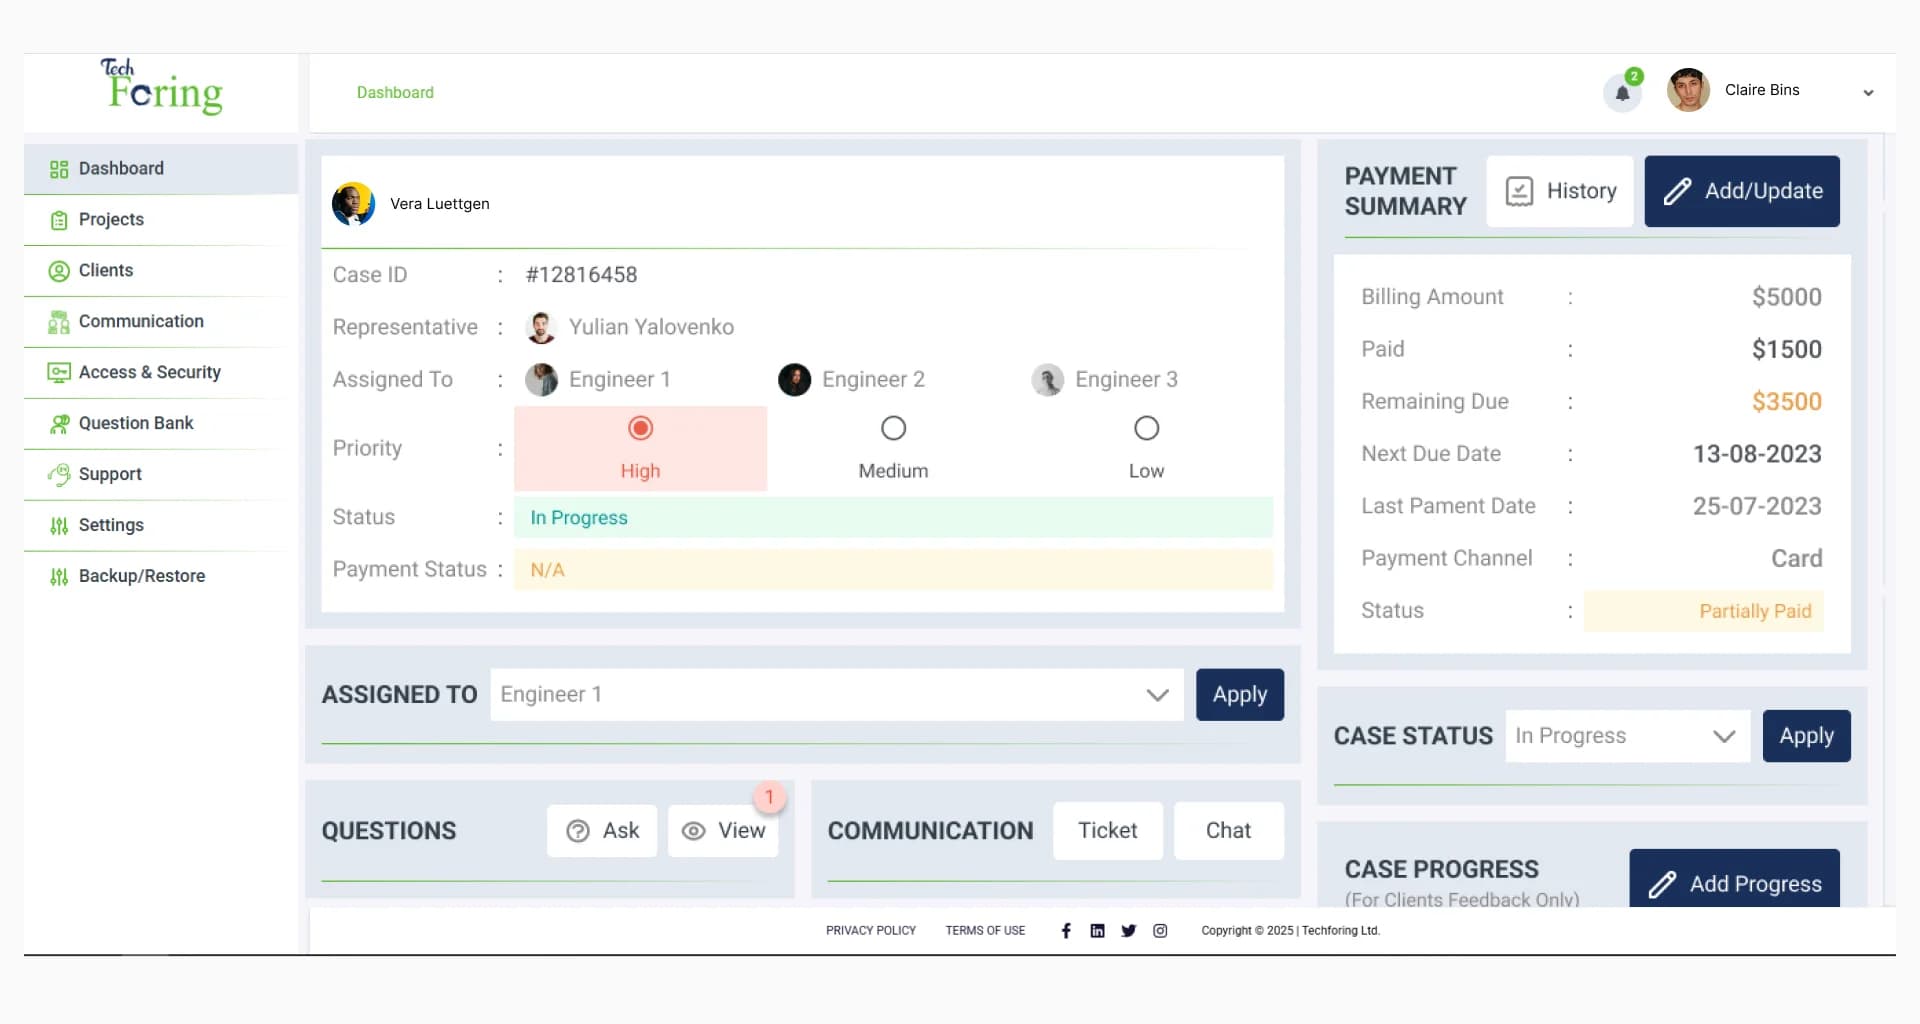Click the Access & Security icon
Image resolution: width=1920 pixels, height=1024 pixels.
(59, 373)
